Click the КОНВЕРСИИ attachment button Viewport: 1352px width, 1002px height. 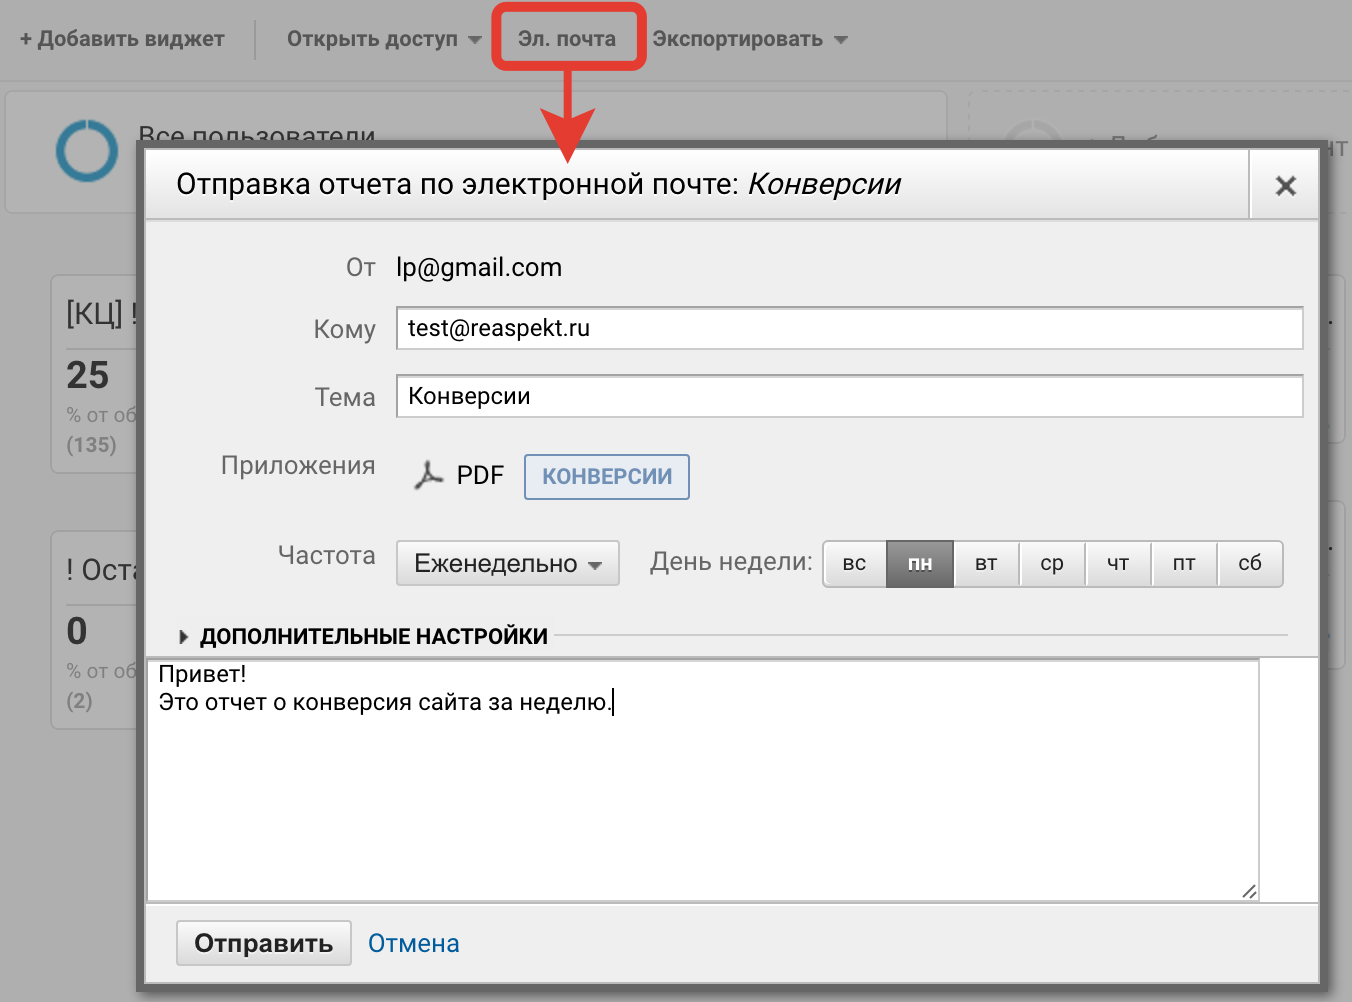click(x=606, y=476)
